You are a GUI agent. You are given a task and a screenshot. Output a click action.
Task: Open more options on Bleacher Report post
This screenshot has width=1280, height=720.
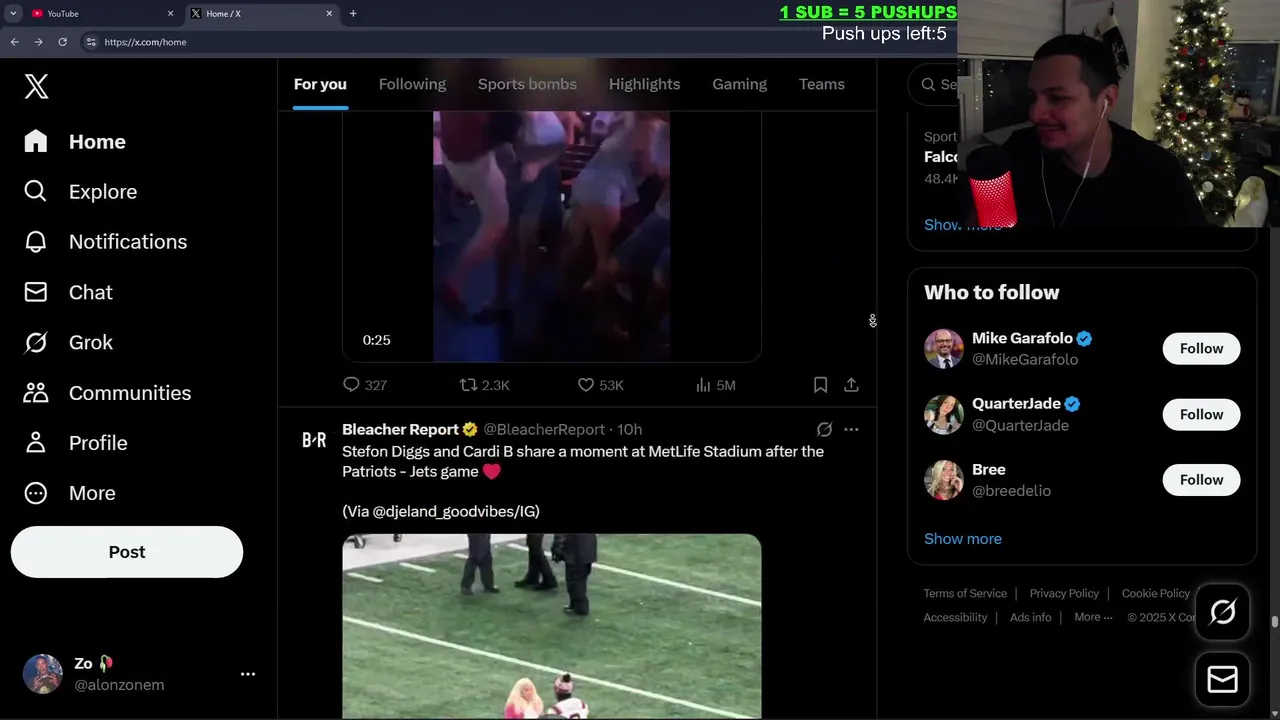[x=851, y=429]
